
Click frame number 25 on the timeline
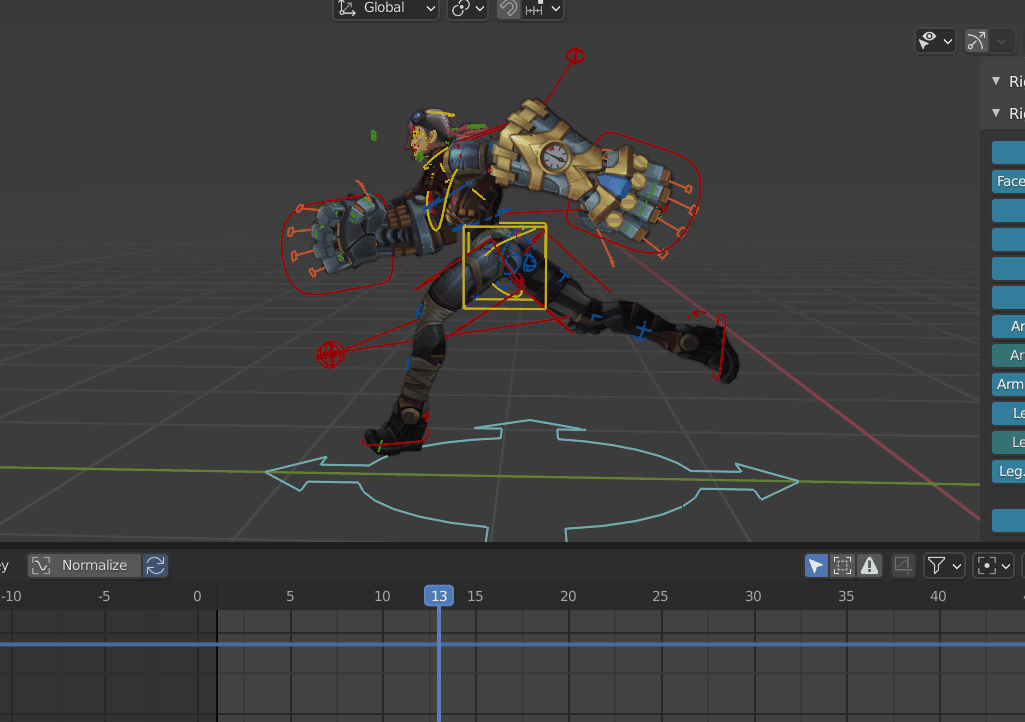(x=660, y=596)
